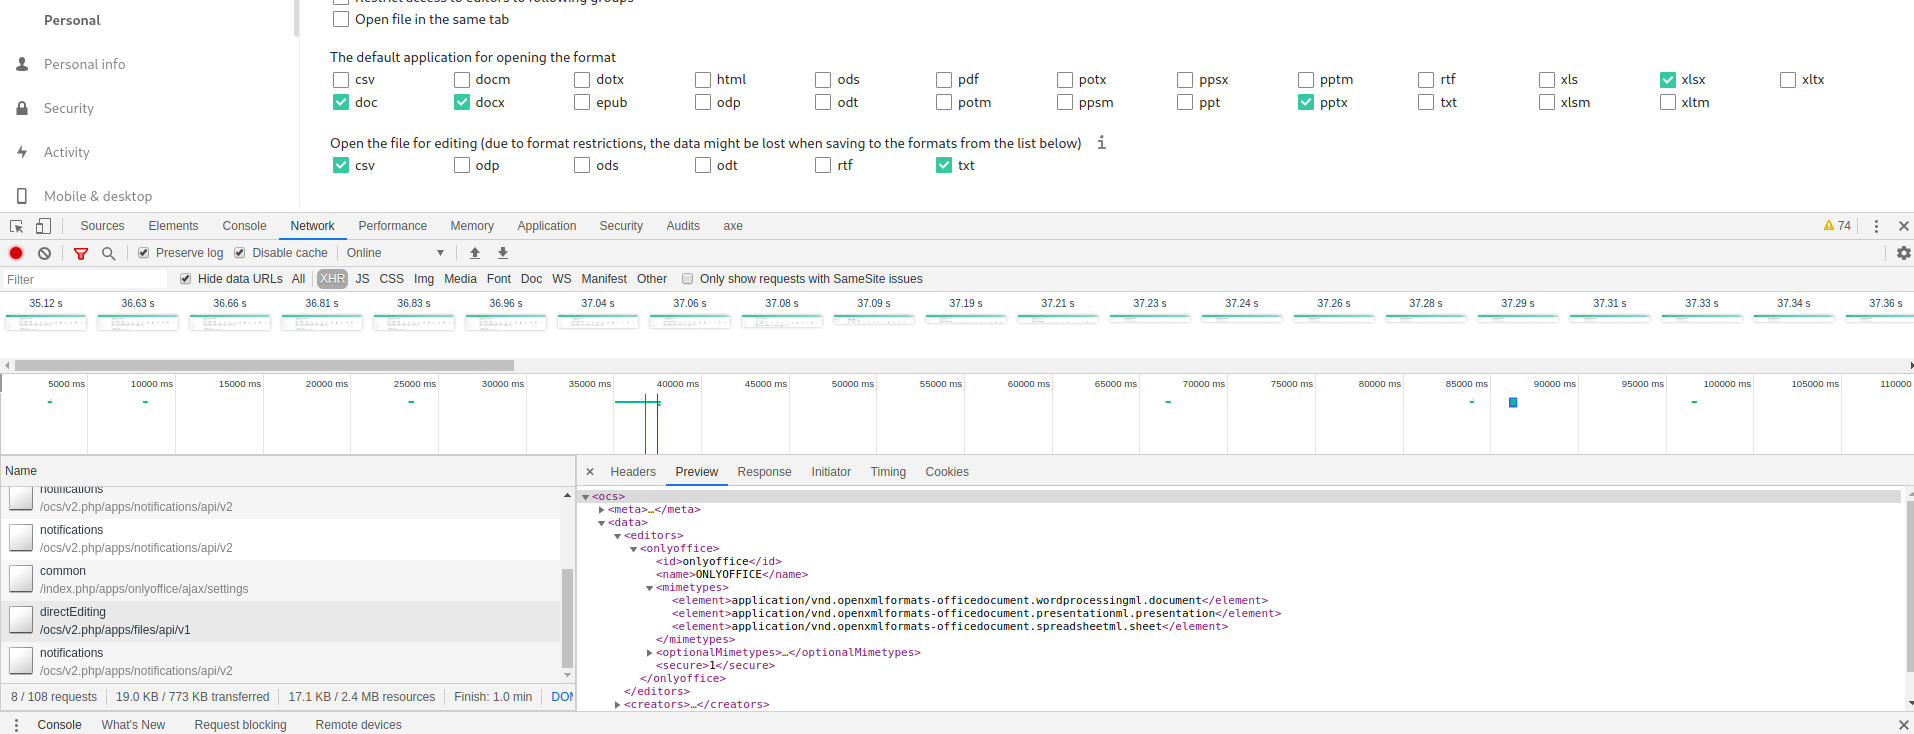This screenshot has height=734, width=1914.
Task: Open the network search magnifier
Action: [x=109, y=253]
